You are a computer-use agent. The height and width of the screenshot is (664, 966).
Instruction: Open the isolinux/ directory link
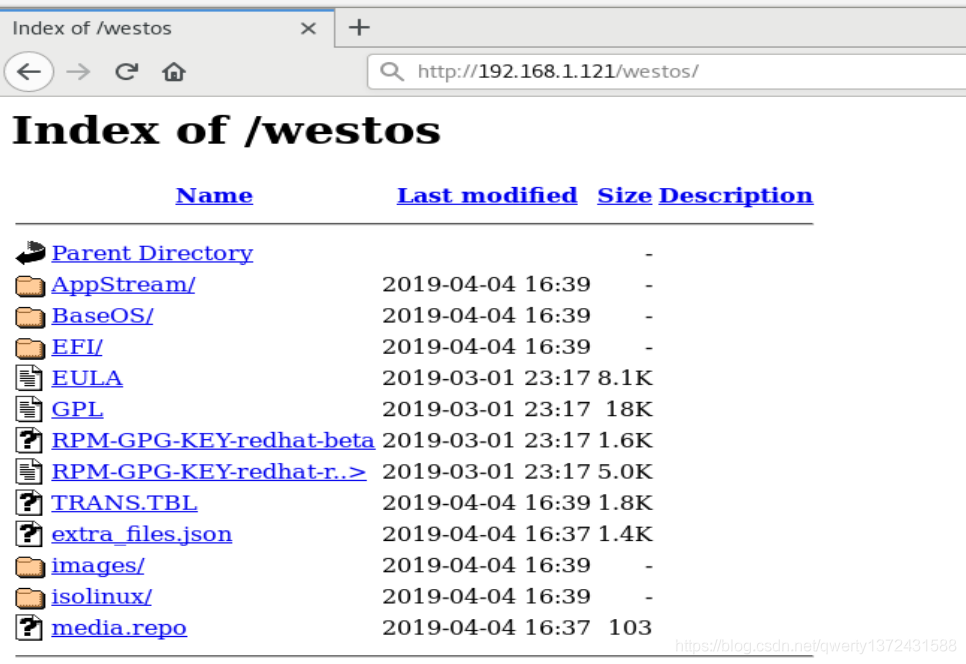(x=102, y=596)
